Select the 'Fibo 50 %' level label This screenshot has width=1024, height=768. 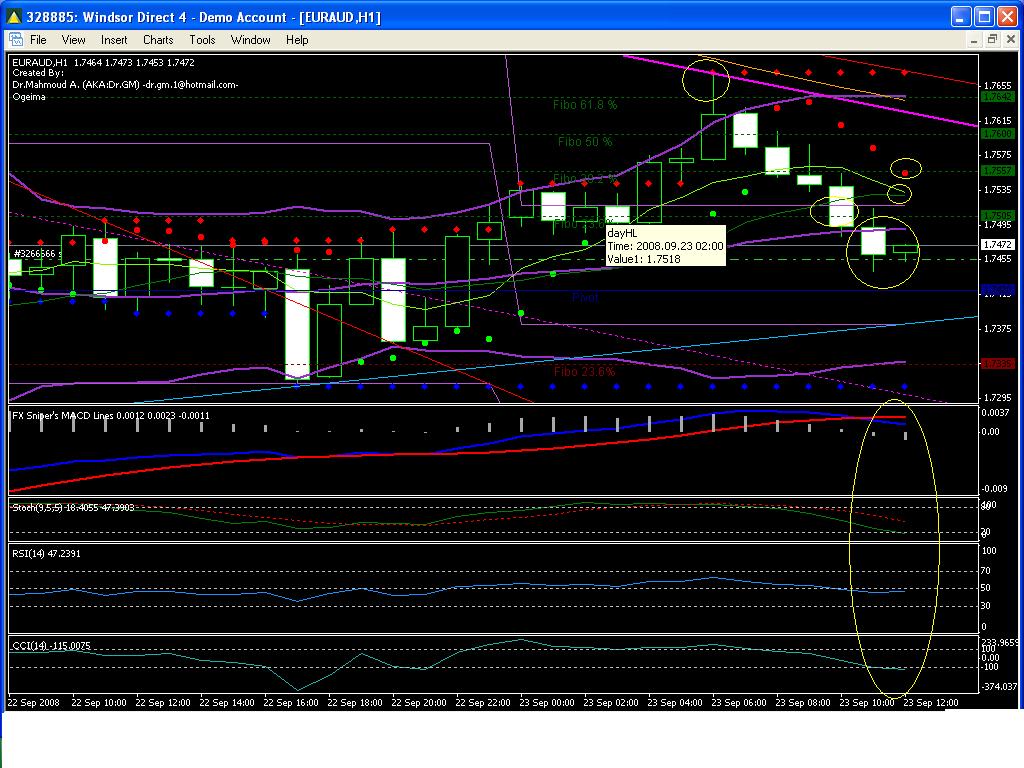click(x=584, y=142)
